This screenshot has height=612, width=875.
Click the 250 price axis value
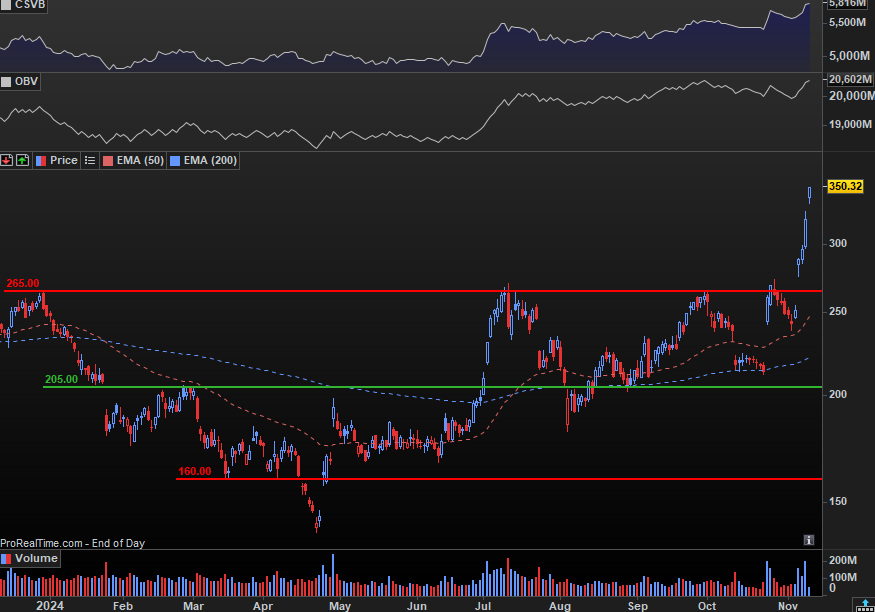click(x=838, y=311)
